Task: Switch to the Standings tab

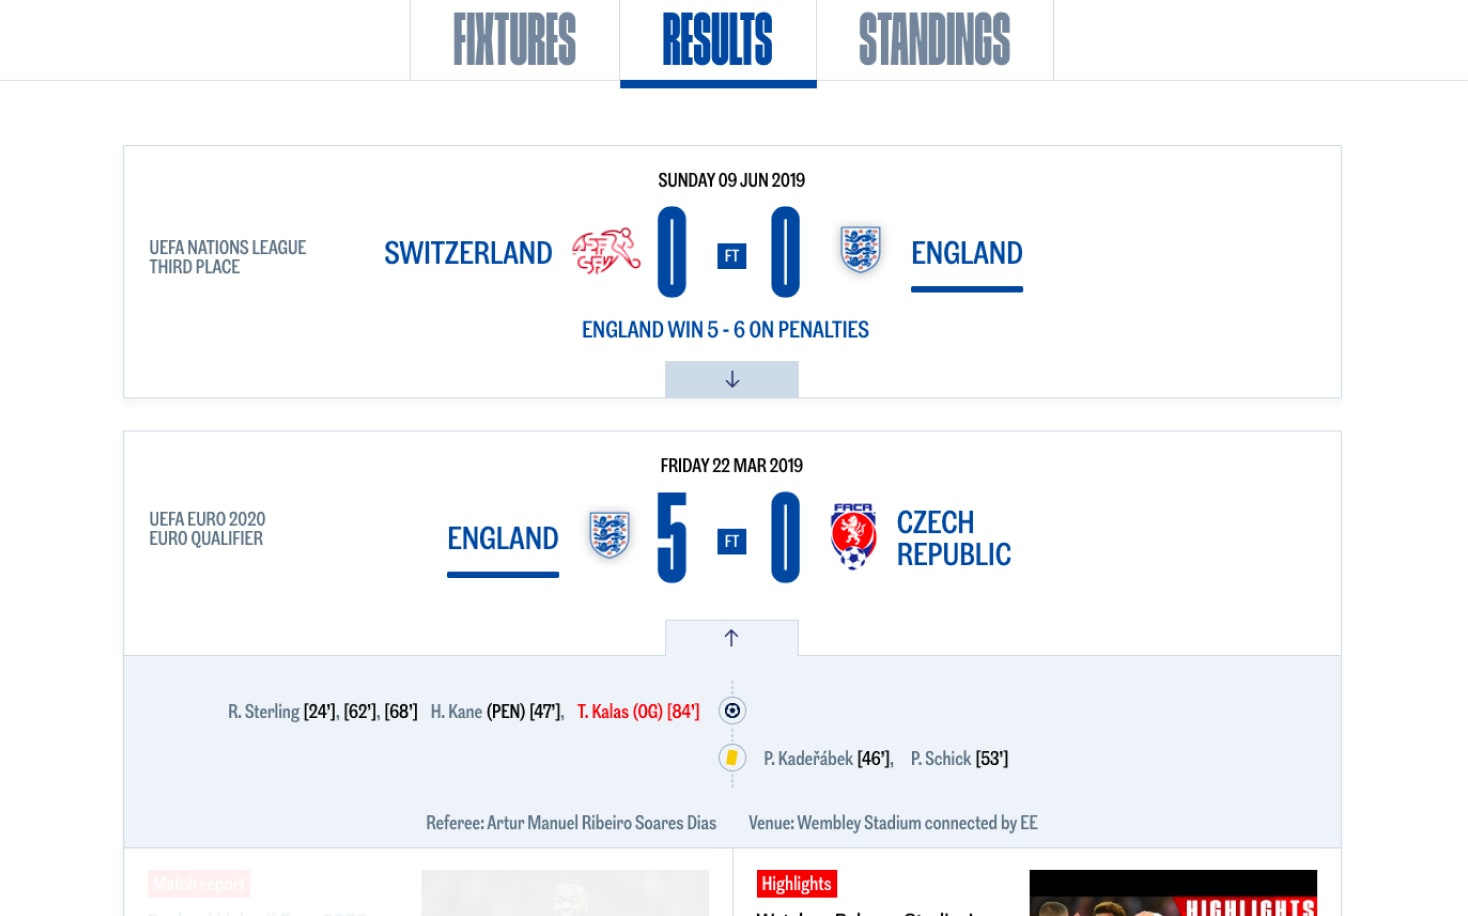Action: click(935, 40)
